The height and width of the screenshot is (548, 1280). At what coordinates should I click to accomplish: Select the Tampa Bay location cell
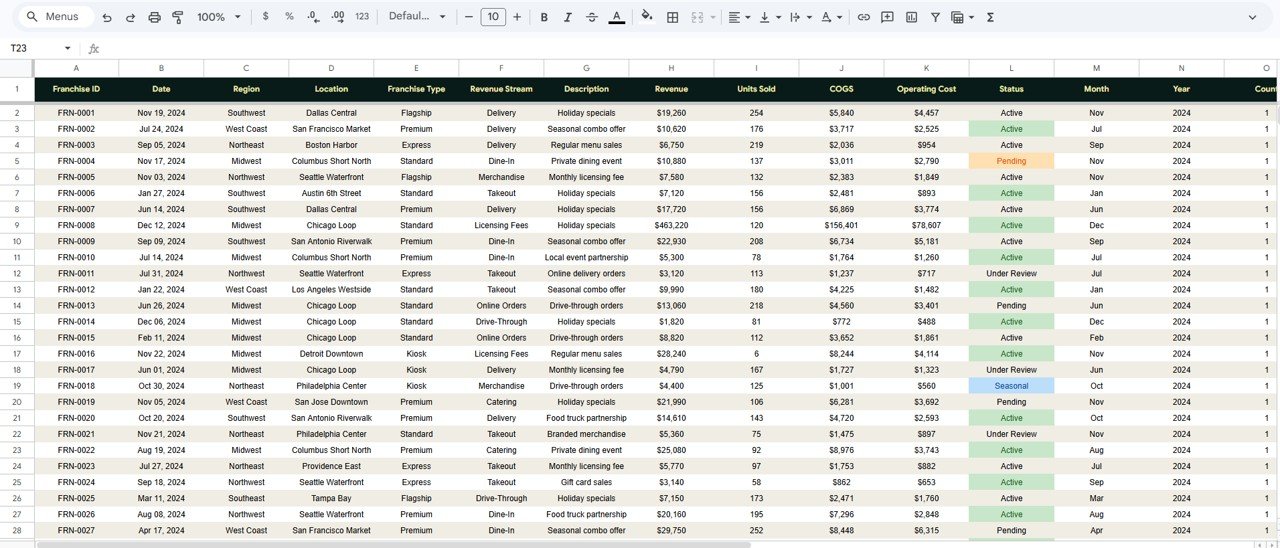(x=331, y=498)
